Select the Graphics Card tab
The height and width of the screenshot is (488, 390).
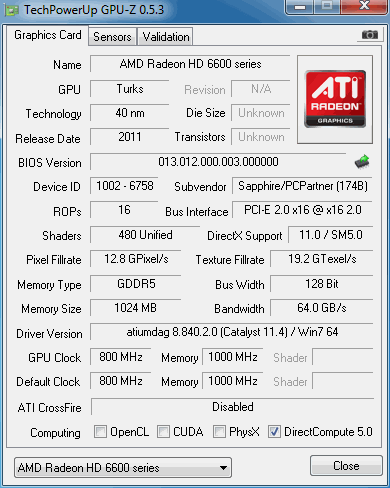click(x=48, y=35)
